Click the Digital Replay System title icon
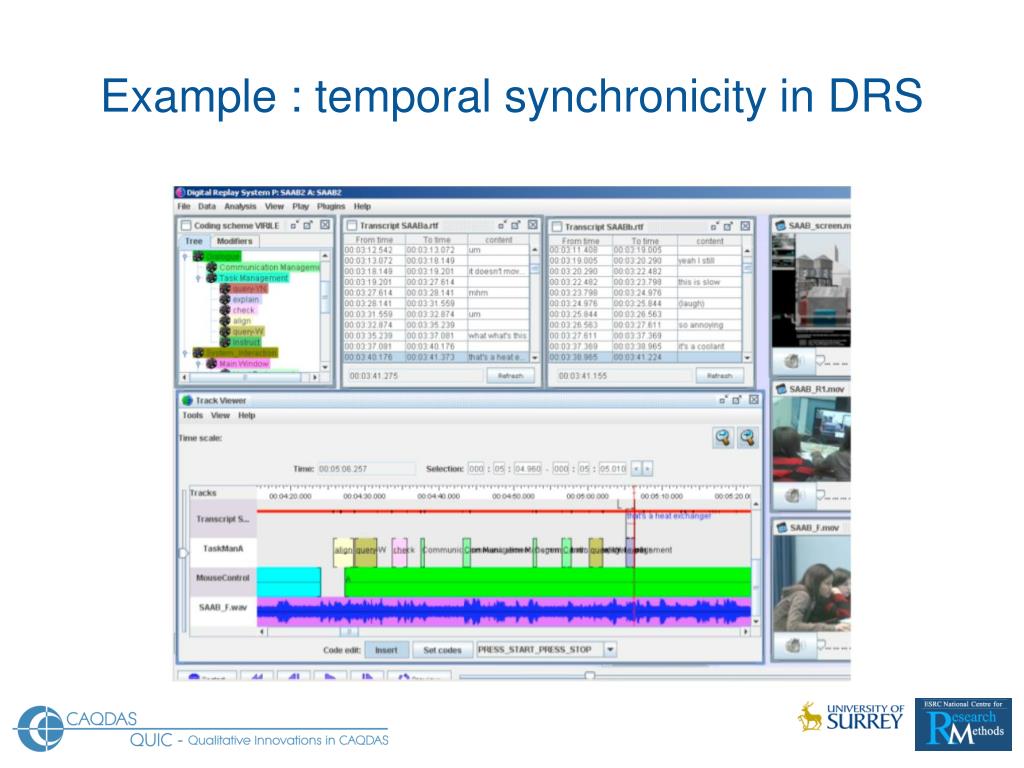Screen dimensions: 1024x768 [x=180, y=193]
